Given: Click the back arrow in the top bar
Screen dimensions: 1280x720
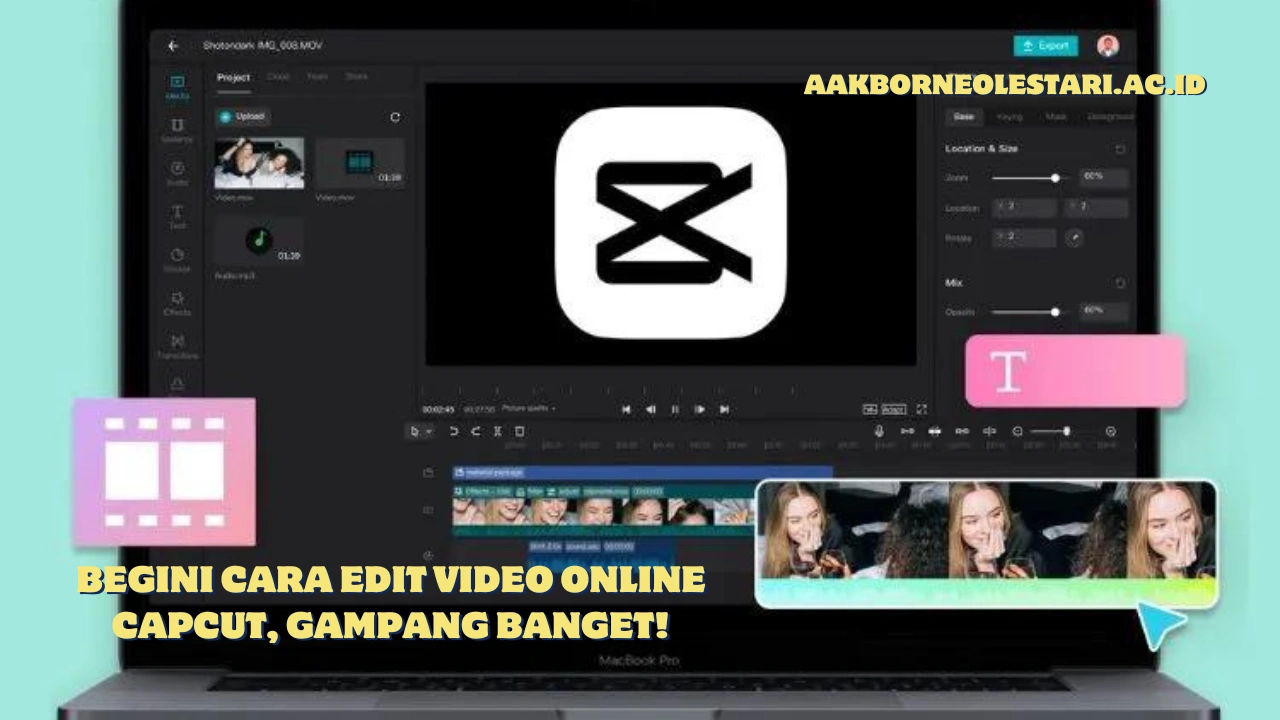Looking at the screenshot, I should (173, 46).
